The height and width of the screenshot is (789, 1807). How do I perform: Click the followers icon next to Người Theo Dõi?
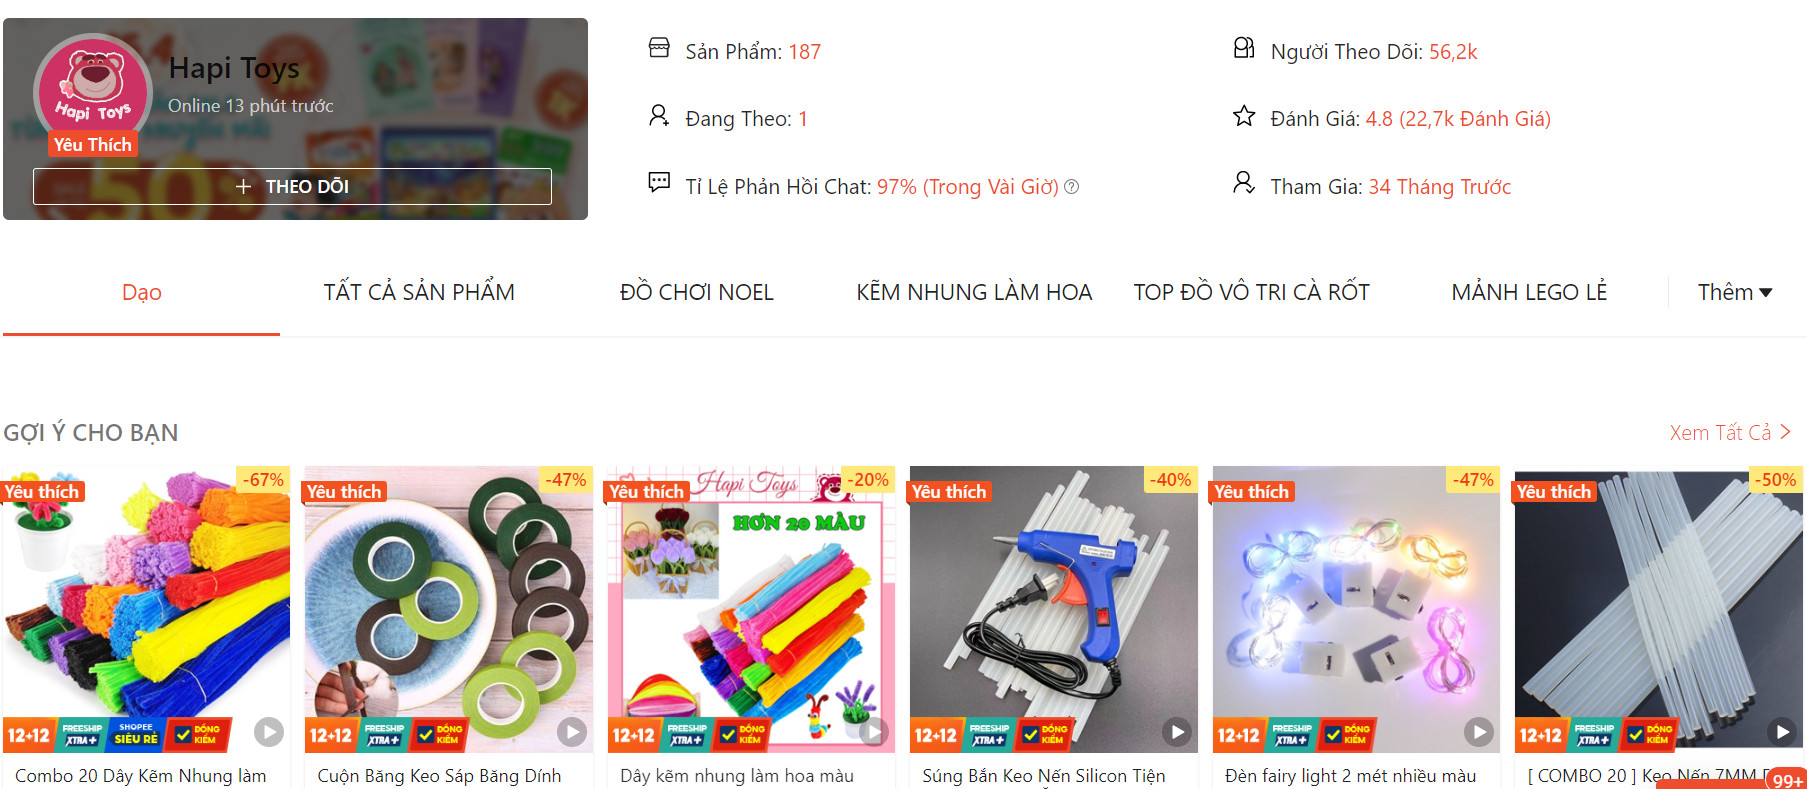(x=1243, y=47)
